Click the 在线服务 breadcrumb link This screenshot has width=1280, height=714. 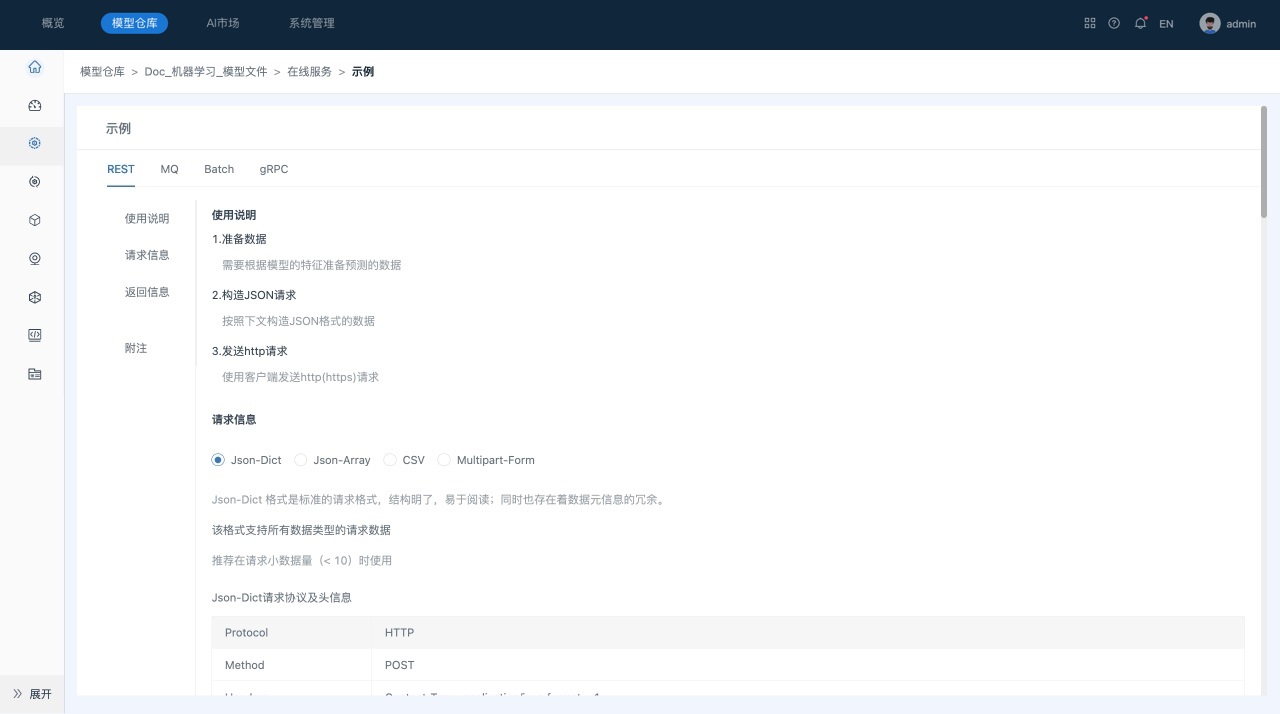coord(309,72)
